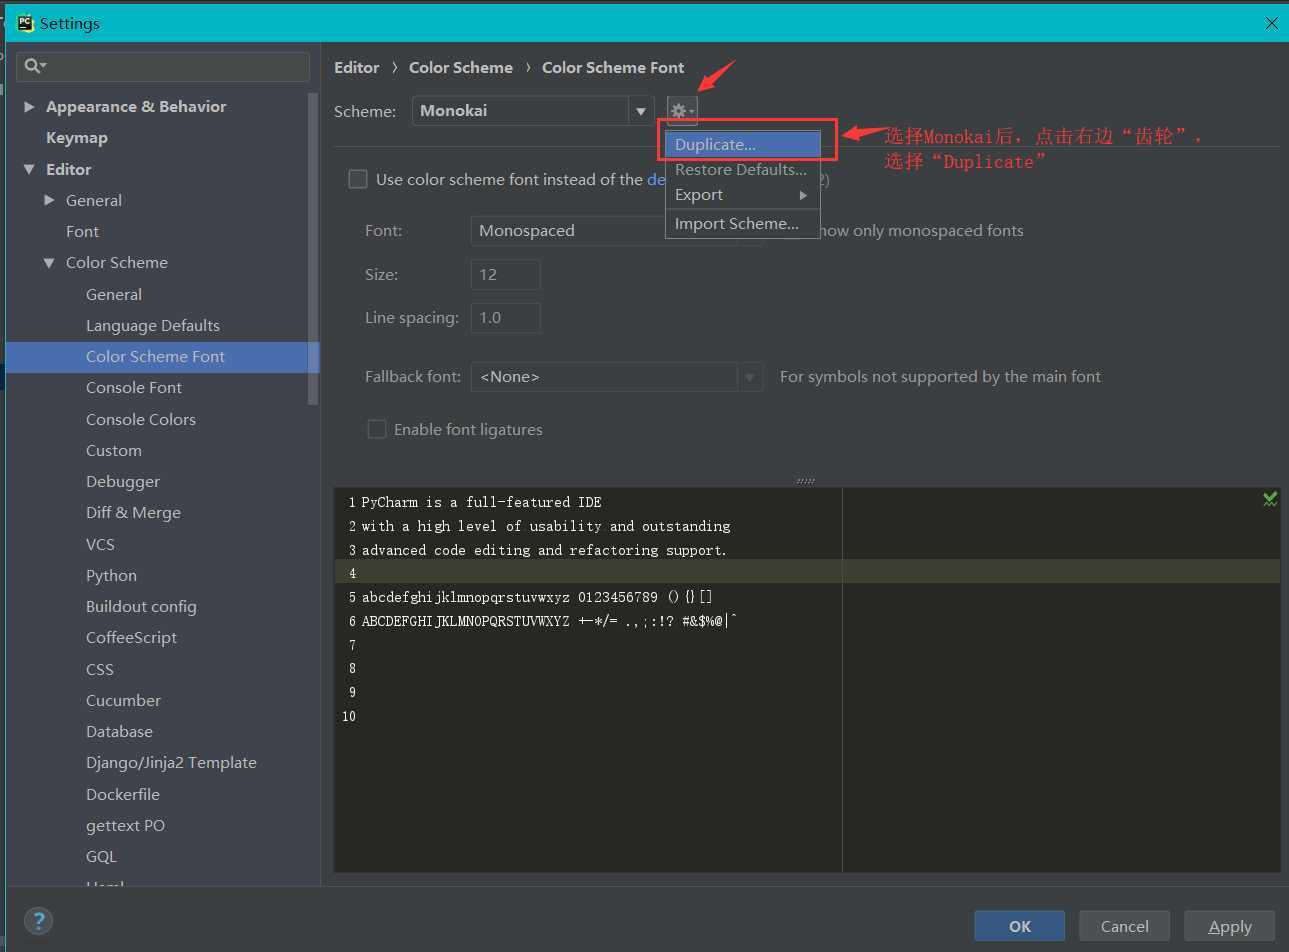Expand Appearance & Behavior section

[29, 107]
